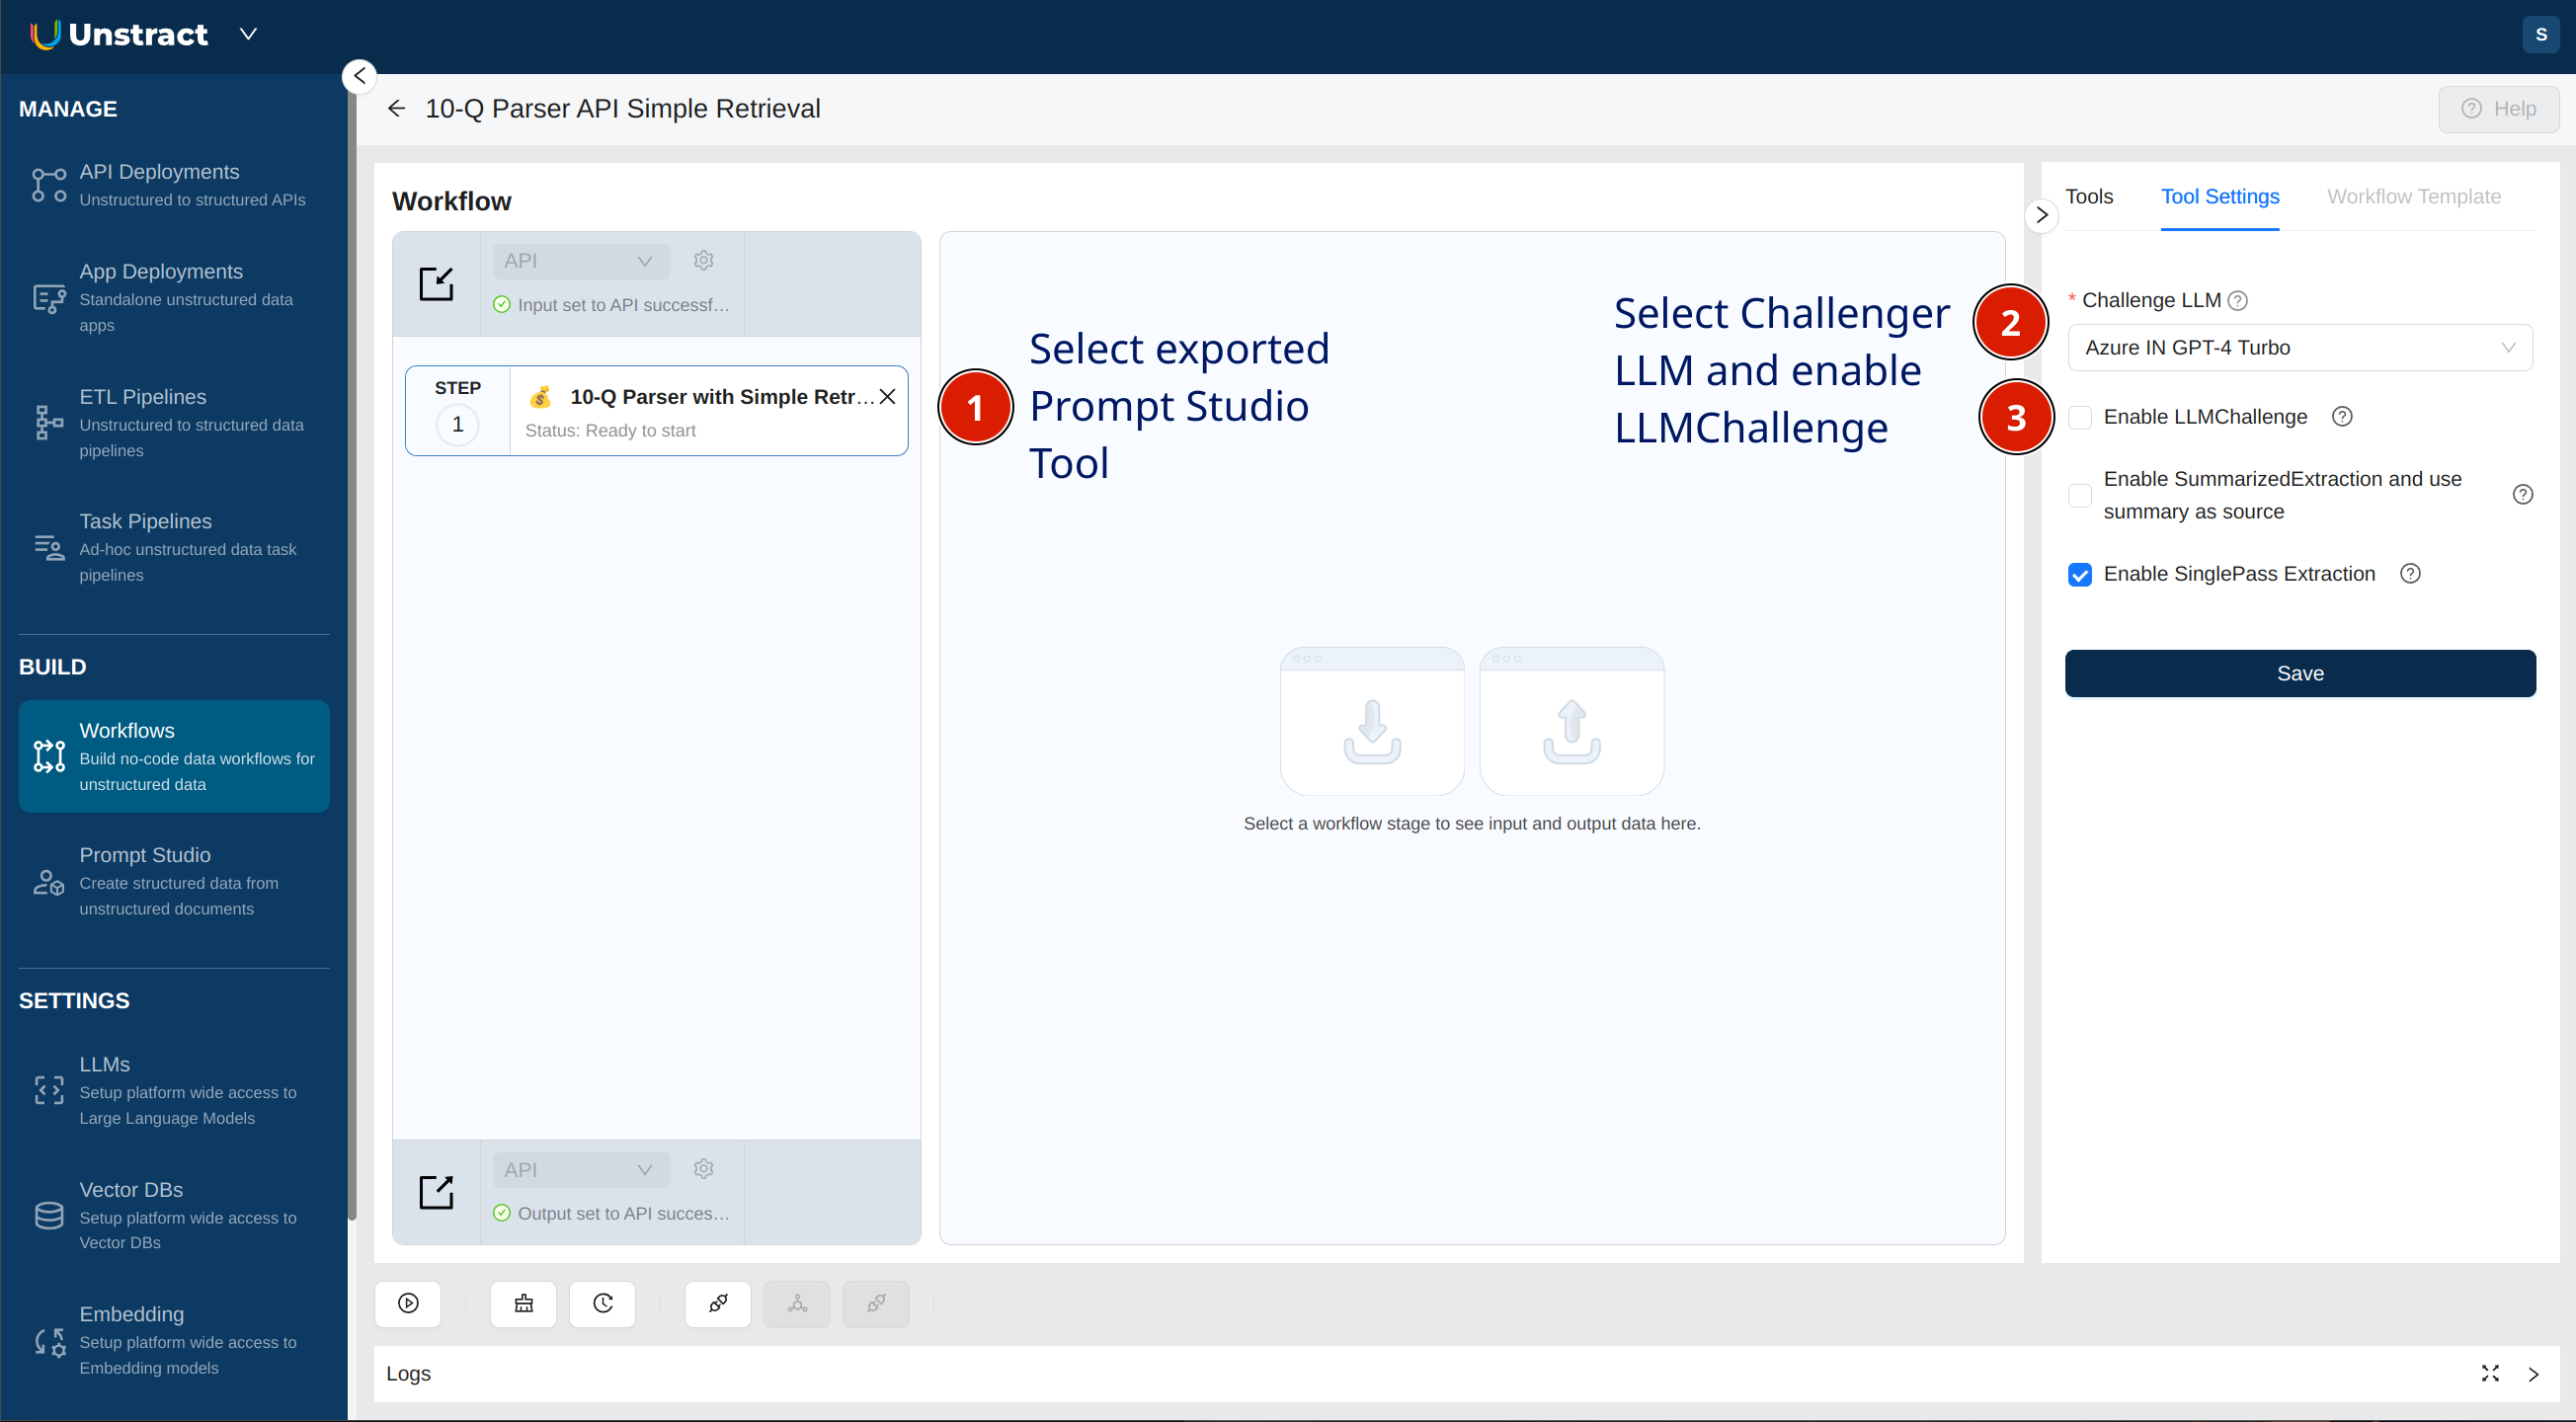Go to ETL Pipelines section

pos(173,423)
